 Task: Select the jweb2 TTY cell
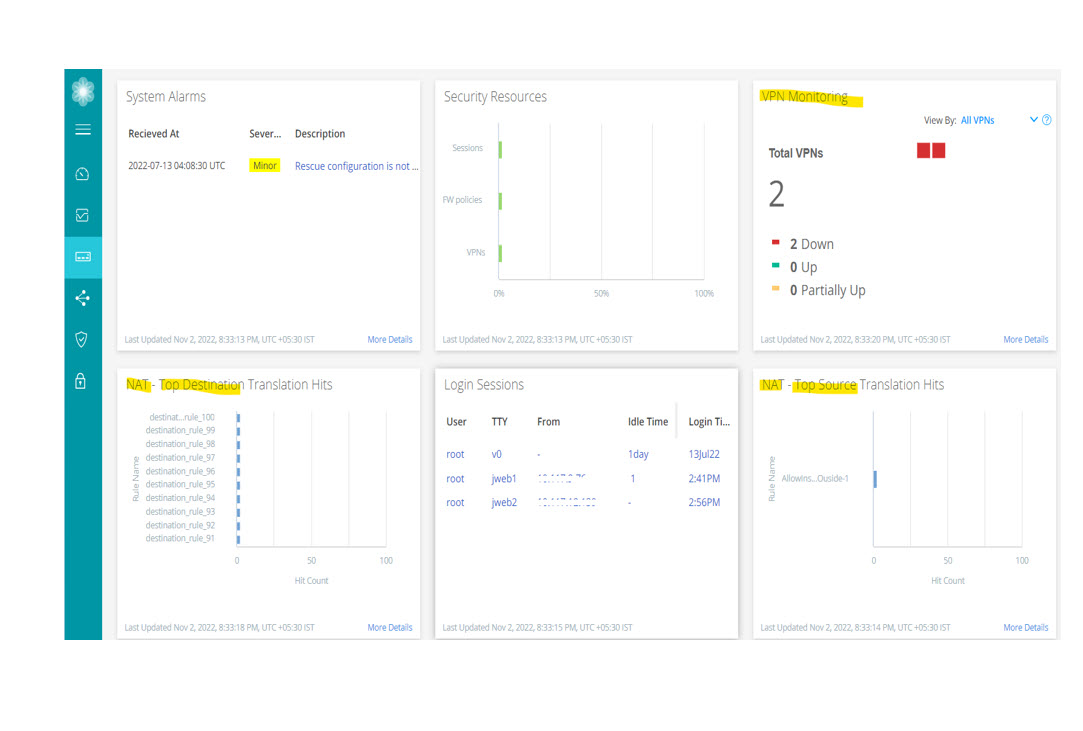coord(504,502)
